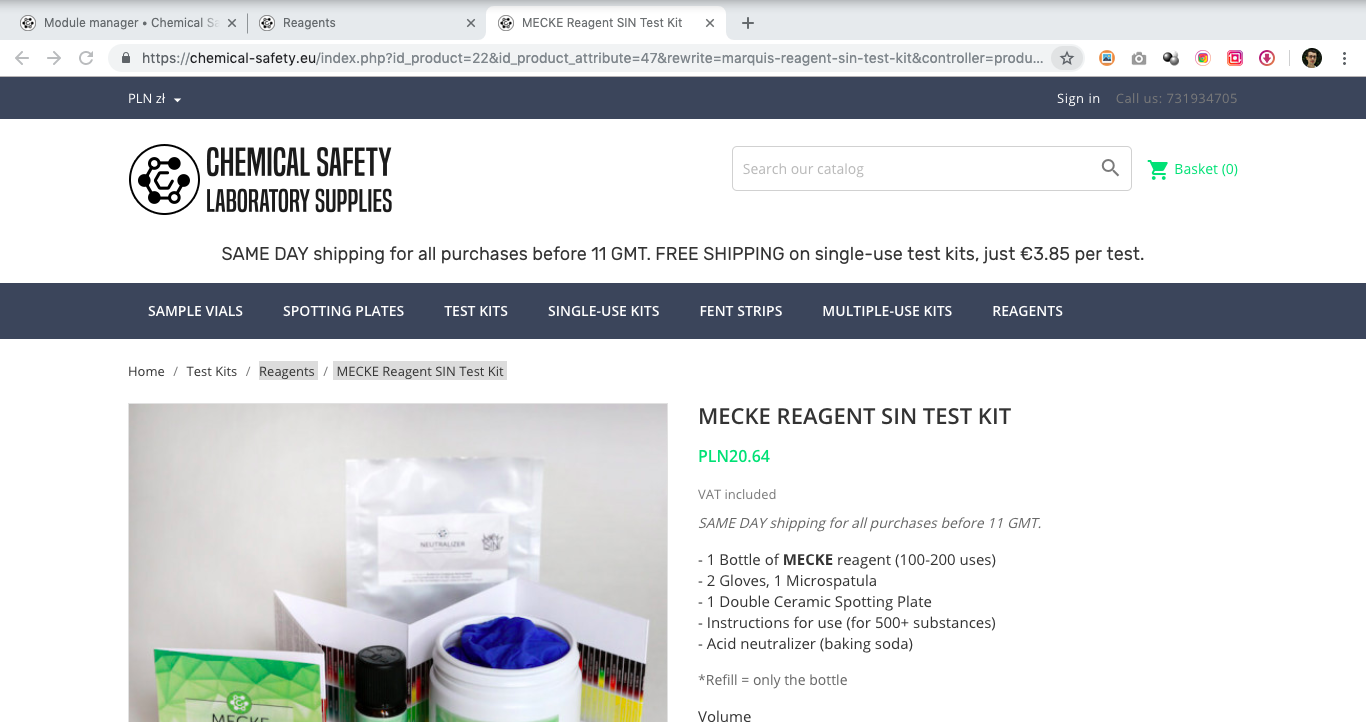Bookmark page with star icon

[1067, 58]
